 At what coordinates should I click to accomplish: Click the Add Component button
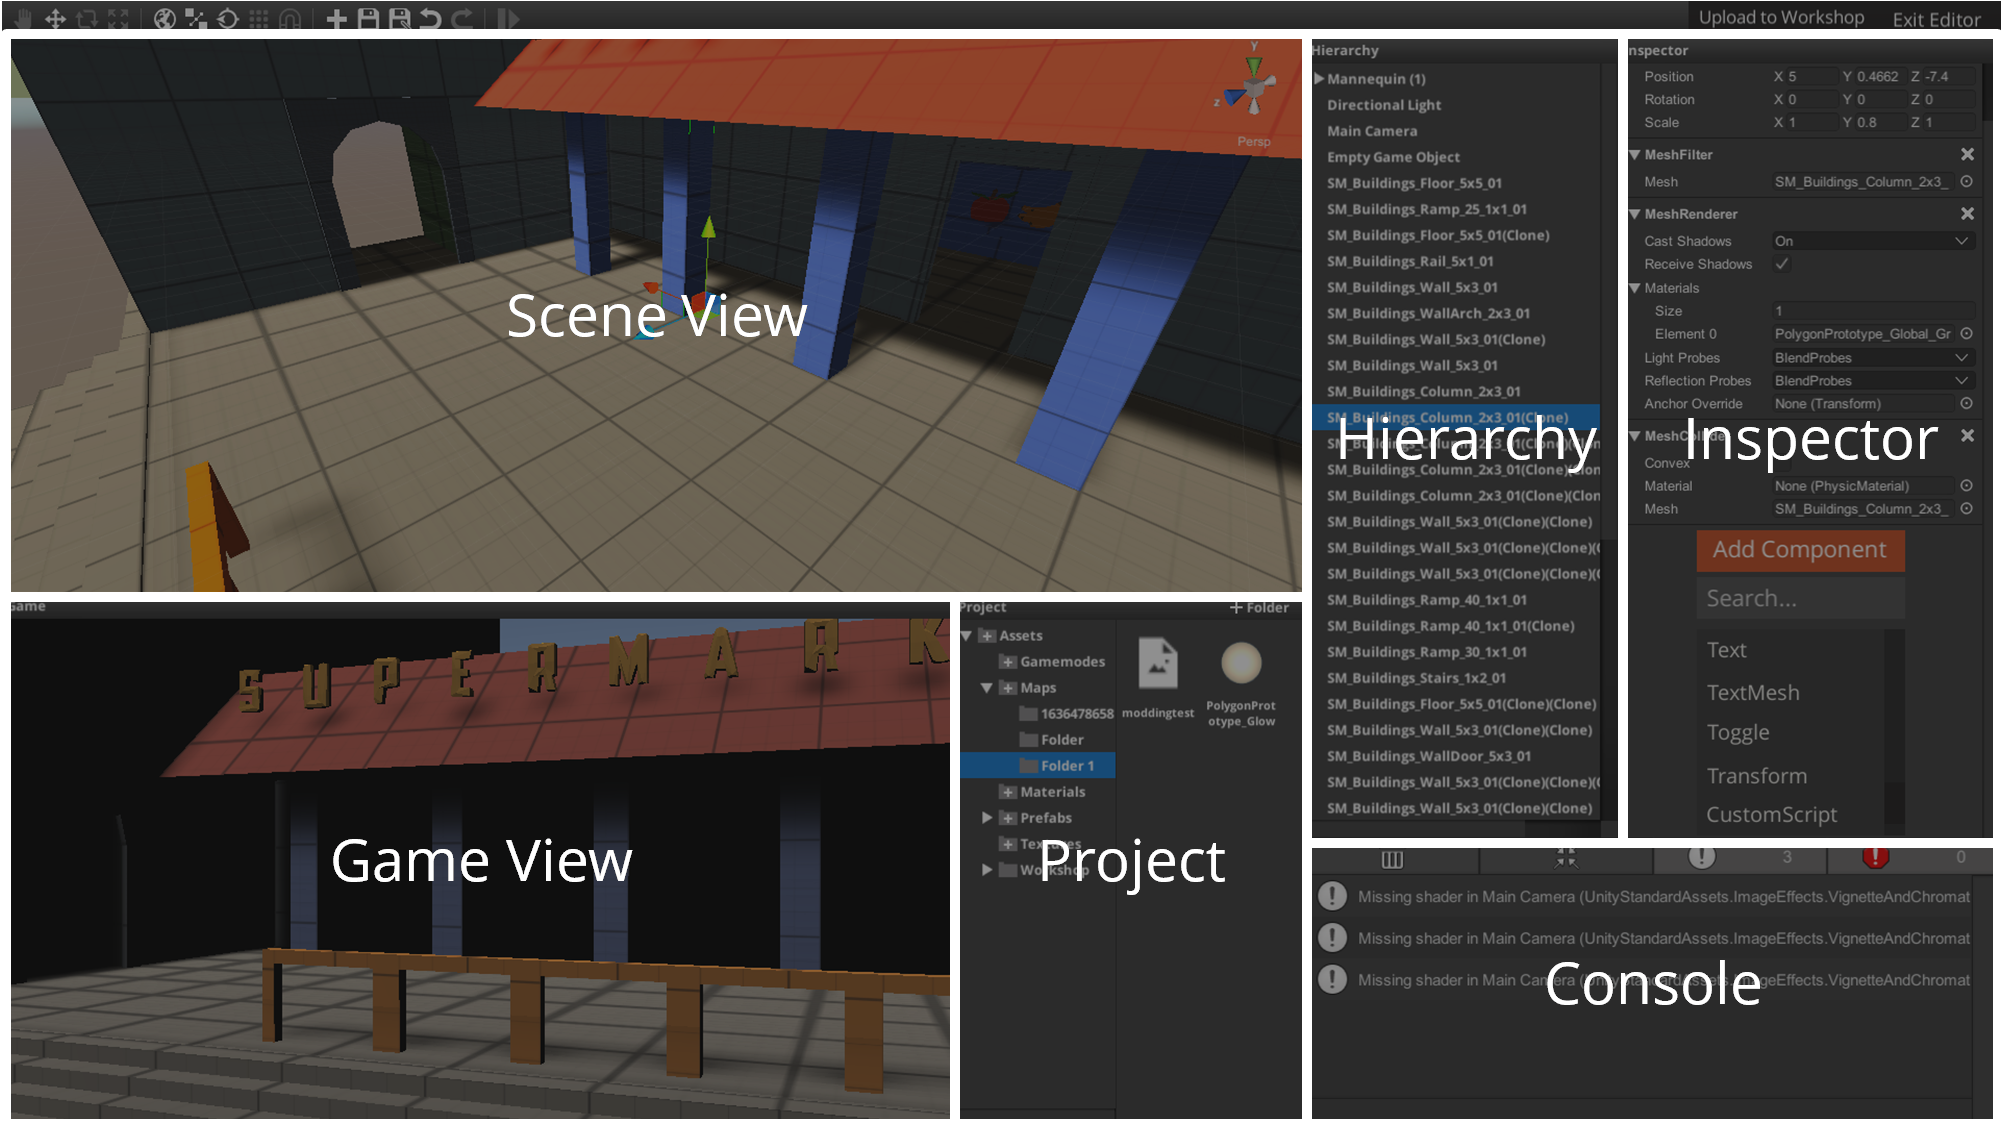tap(1800, 550)
